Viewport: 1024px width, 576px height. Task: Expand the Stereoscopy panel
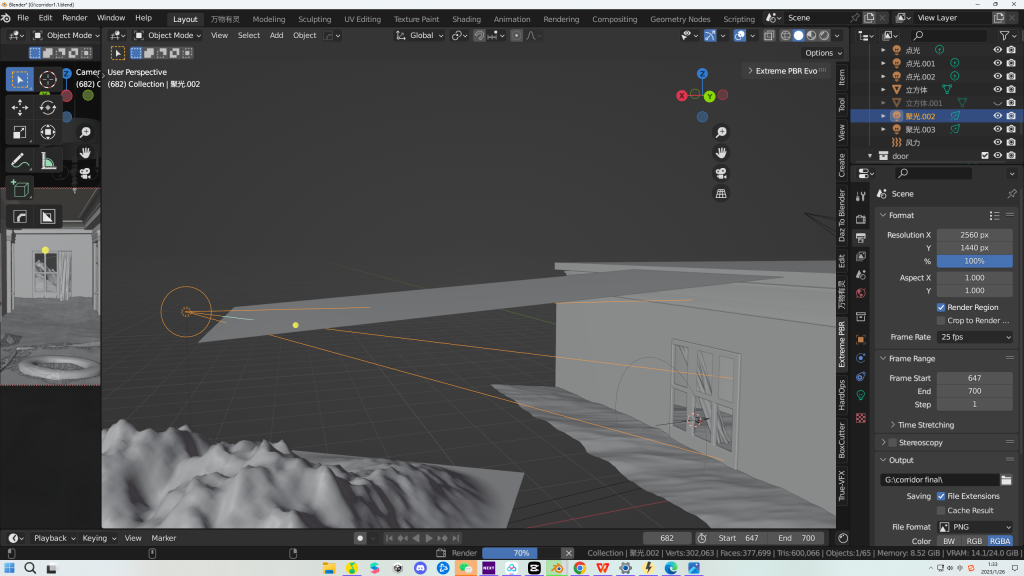[884, 443]
